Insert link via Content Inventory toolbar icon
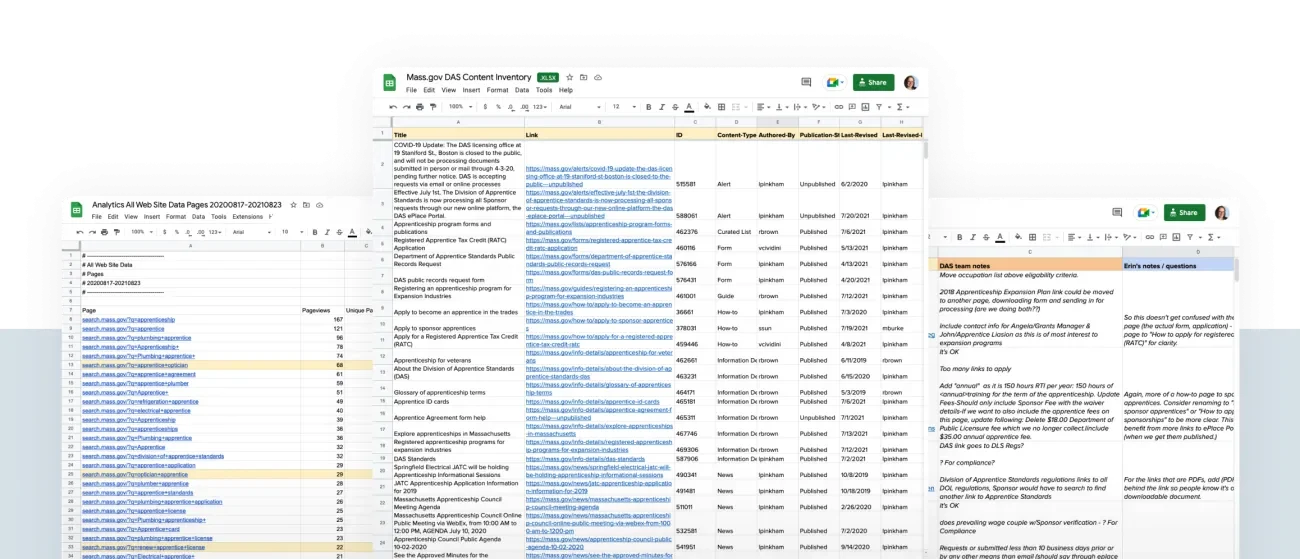 click(x=838, y=107)
